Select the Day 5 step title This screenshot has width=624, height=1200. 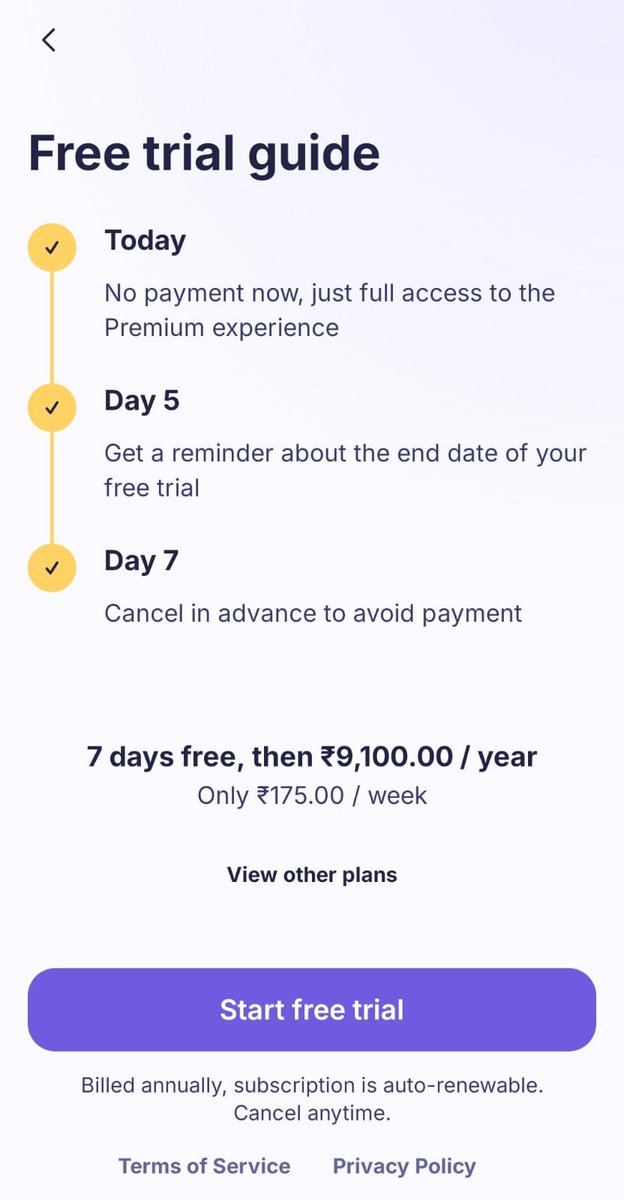click(x=142, y=401)
